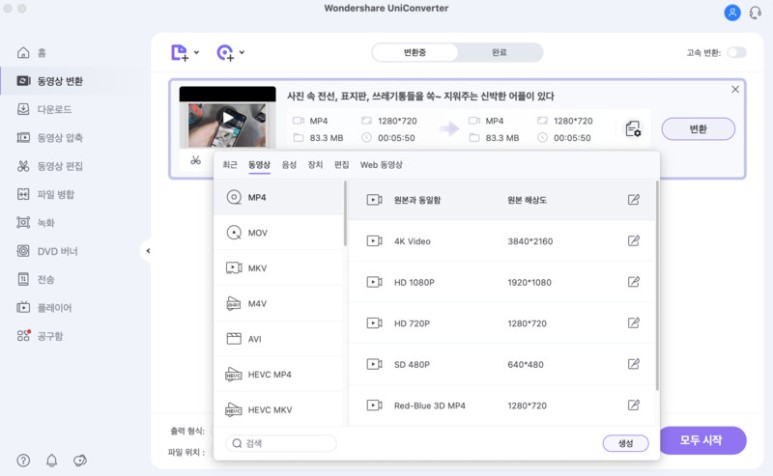773x476 pixels.
Task: Open the 다운로드 sidebar section
Action: coord(44,109)
